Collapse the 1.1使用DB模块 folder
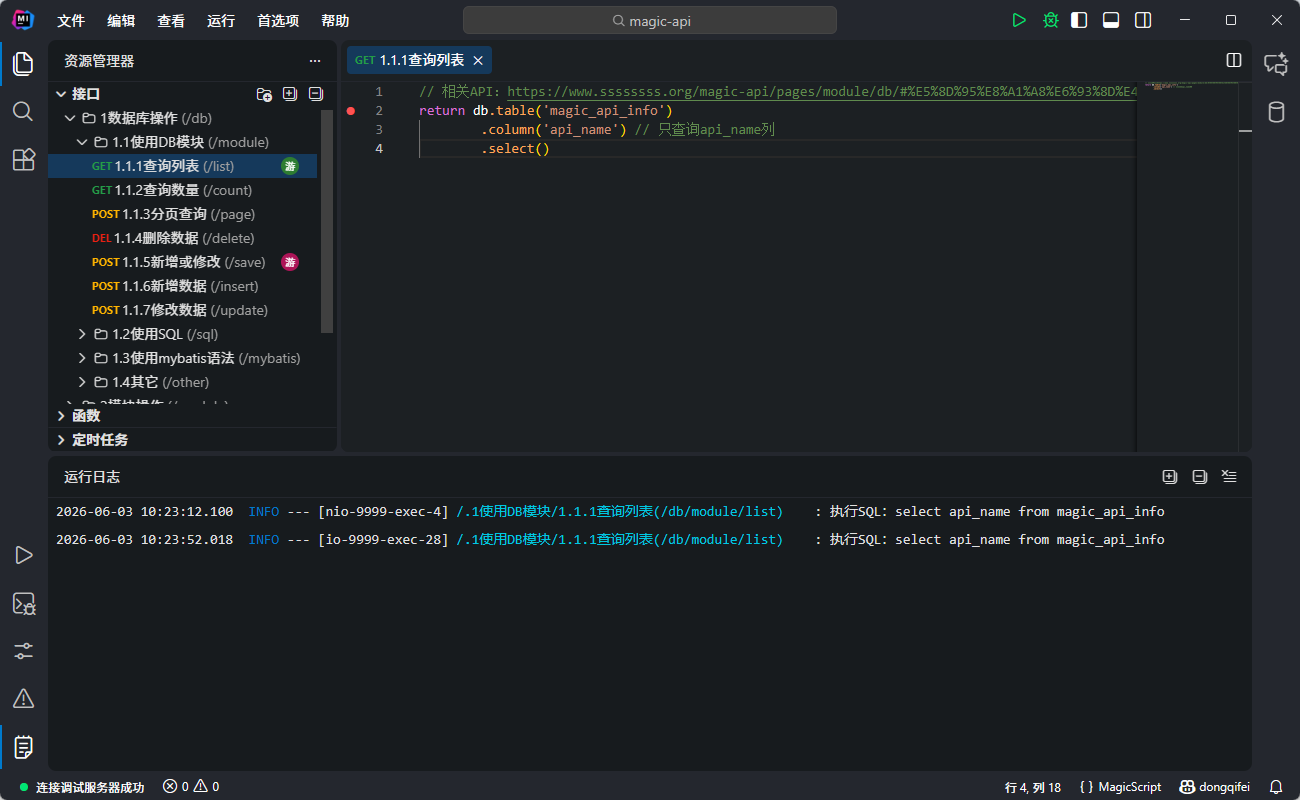 [x=83, y=142]
